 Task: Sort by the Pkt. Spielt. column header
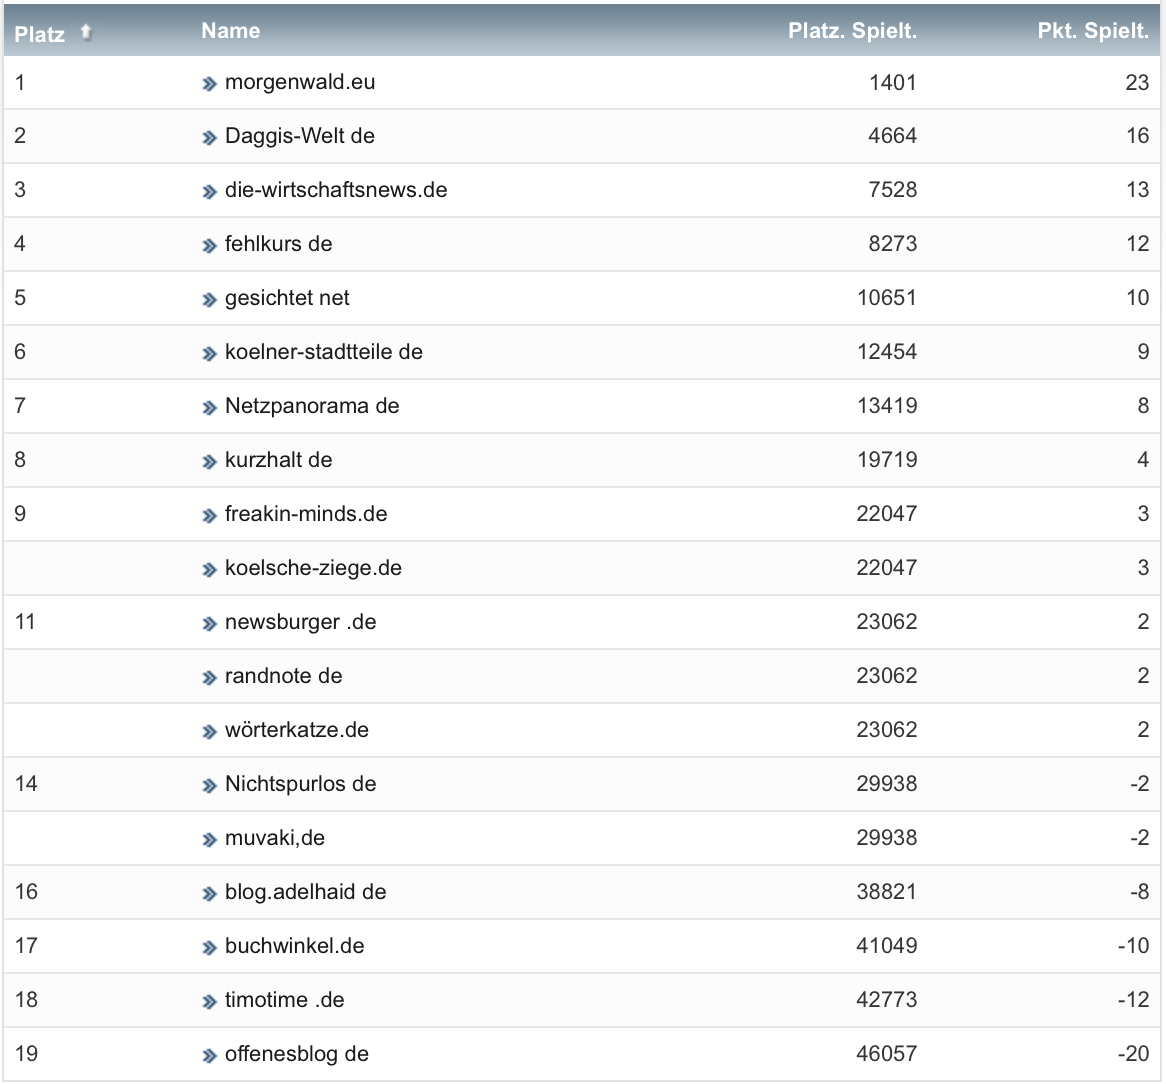point(1093,30)
